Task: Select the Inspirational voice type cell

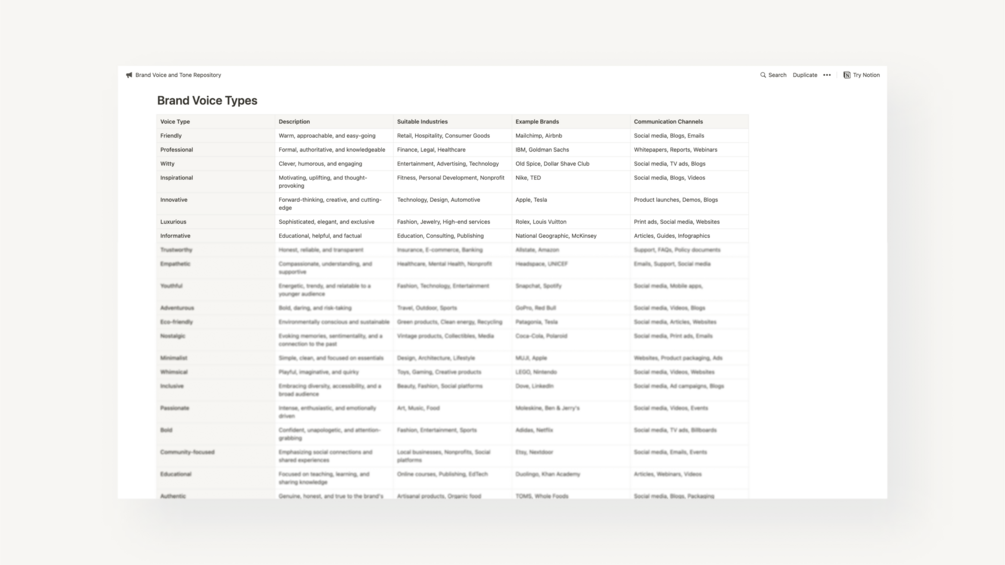Action: tap(216, 182)
